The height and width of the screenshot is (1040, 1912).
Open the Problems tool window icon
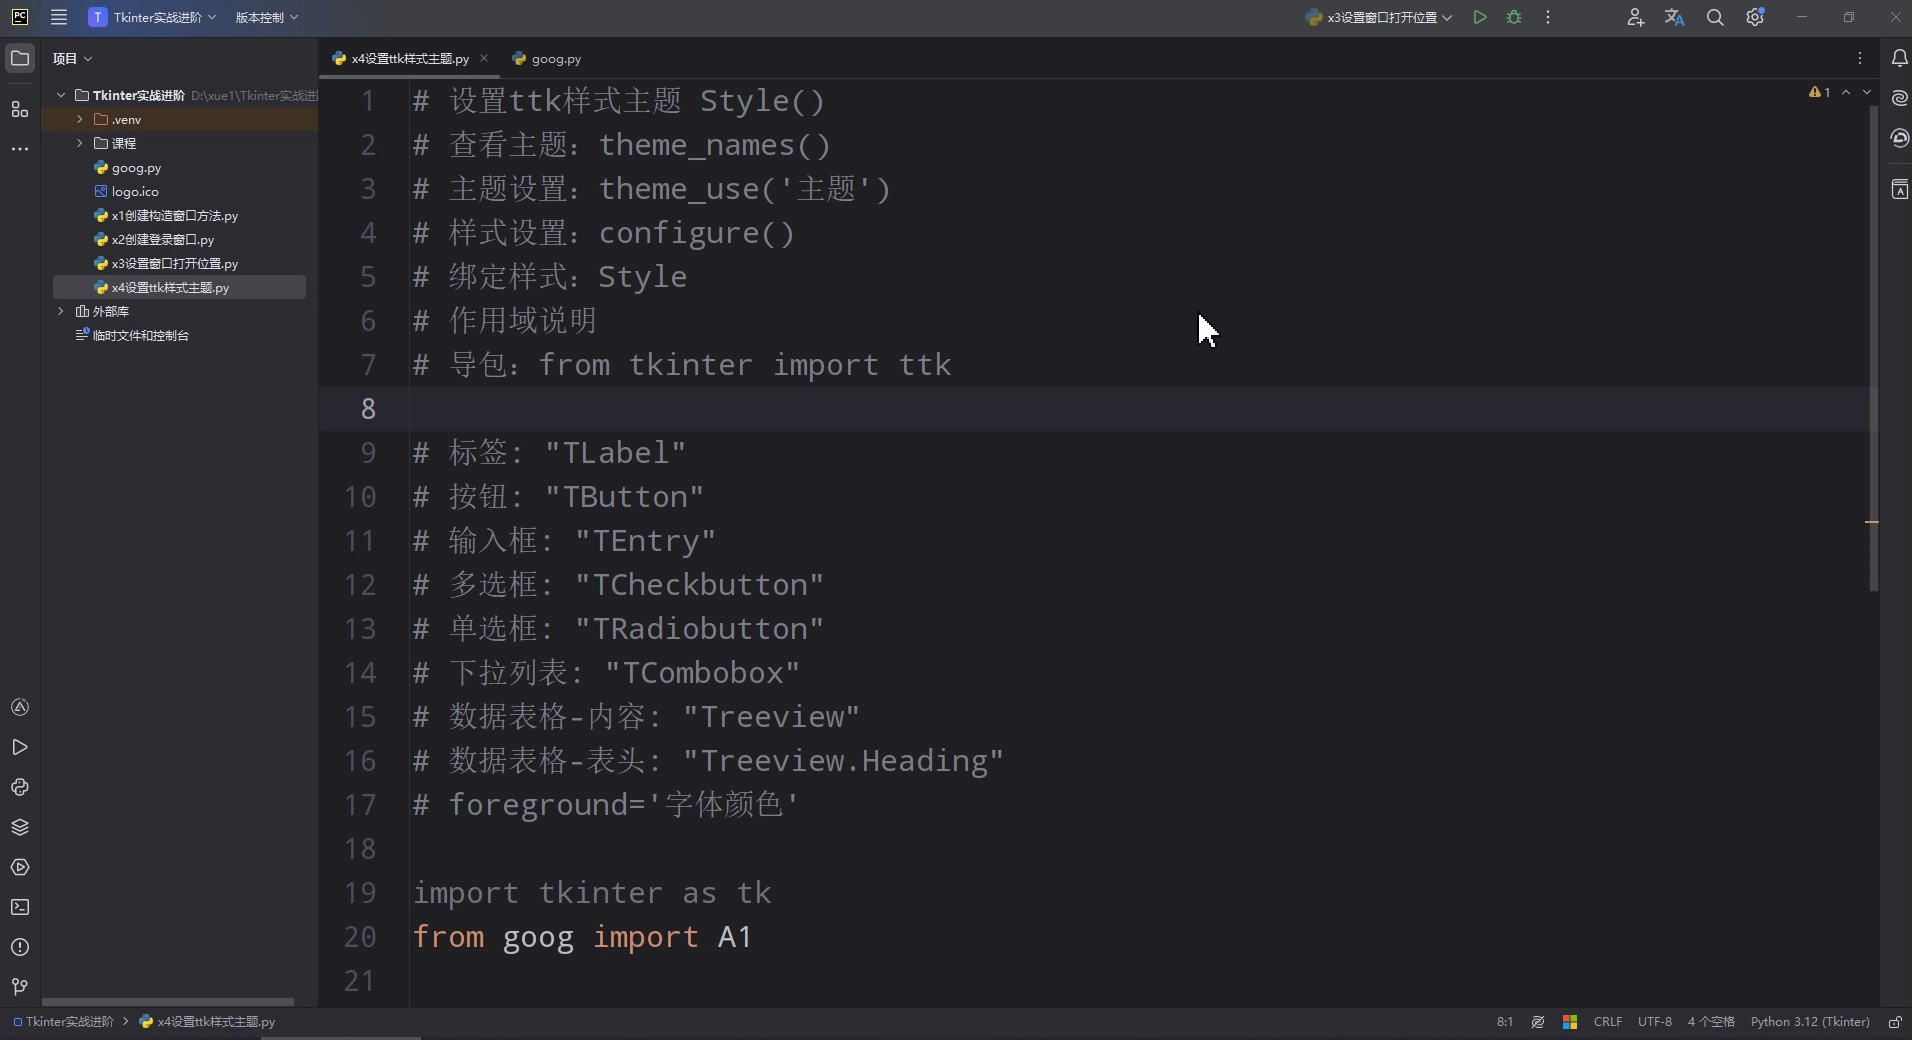(20, 947)
